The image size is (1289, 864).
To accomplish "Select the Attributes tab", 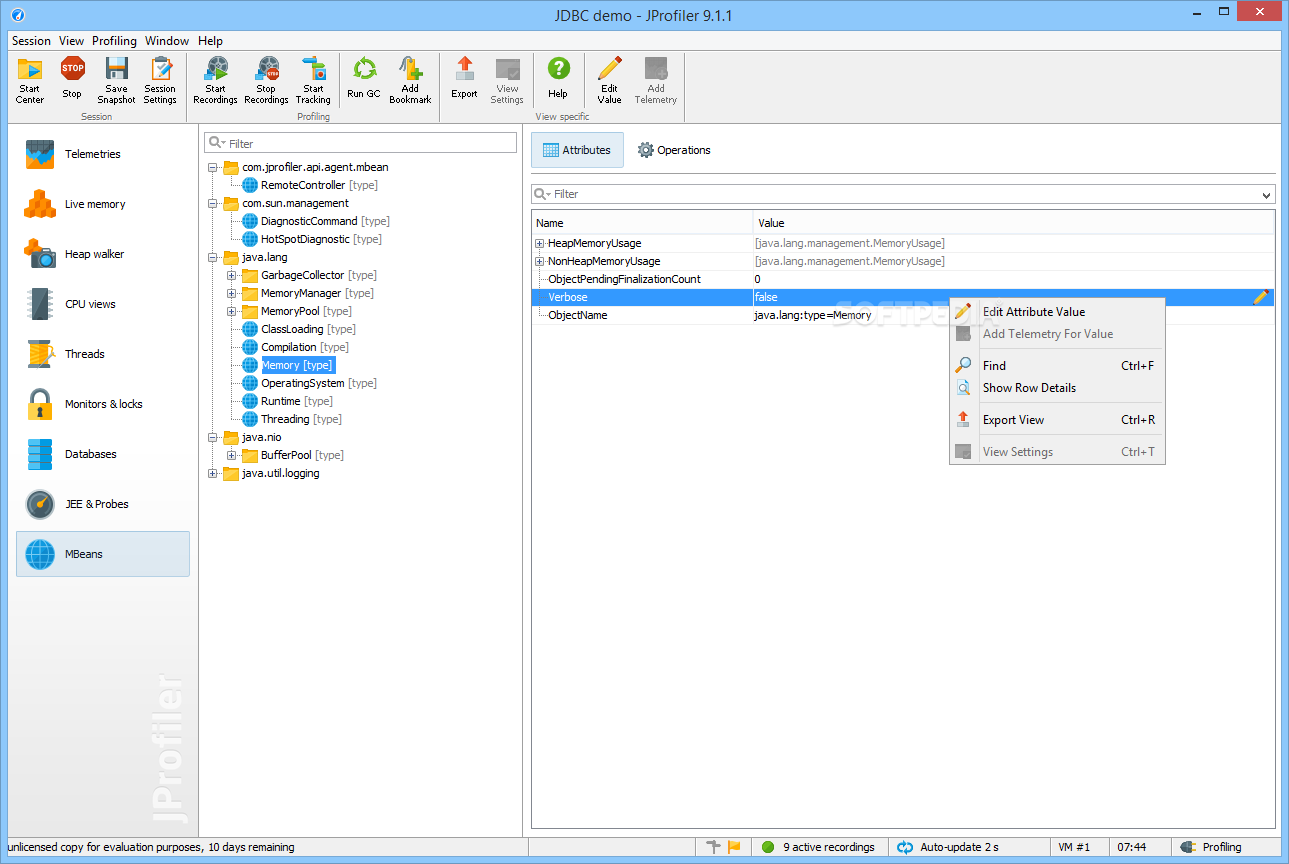I will pos(577,150).
